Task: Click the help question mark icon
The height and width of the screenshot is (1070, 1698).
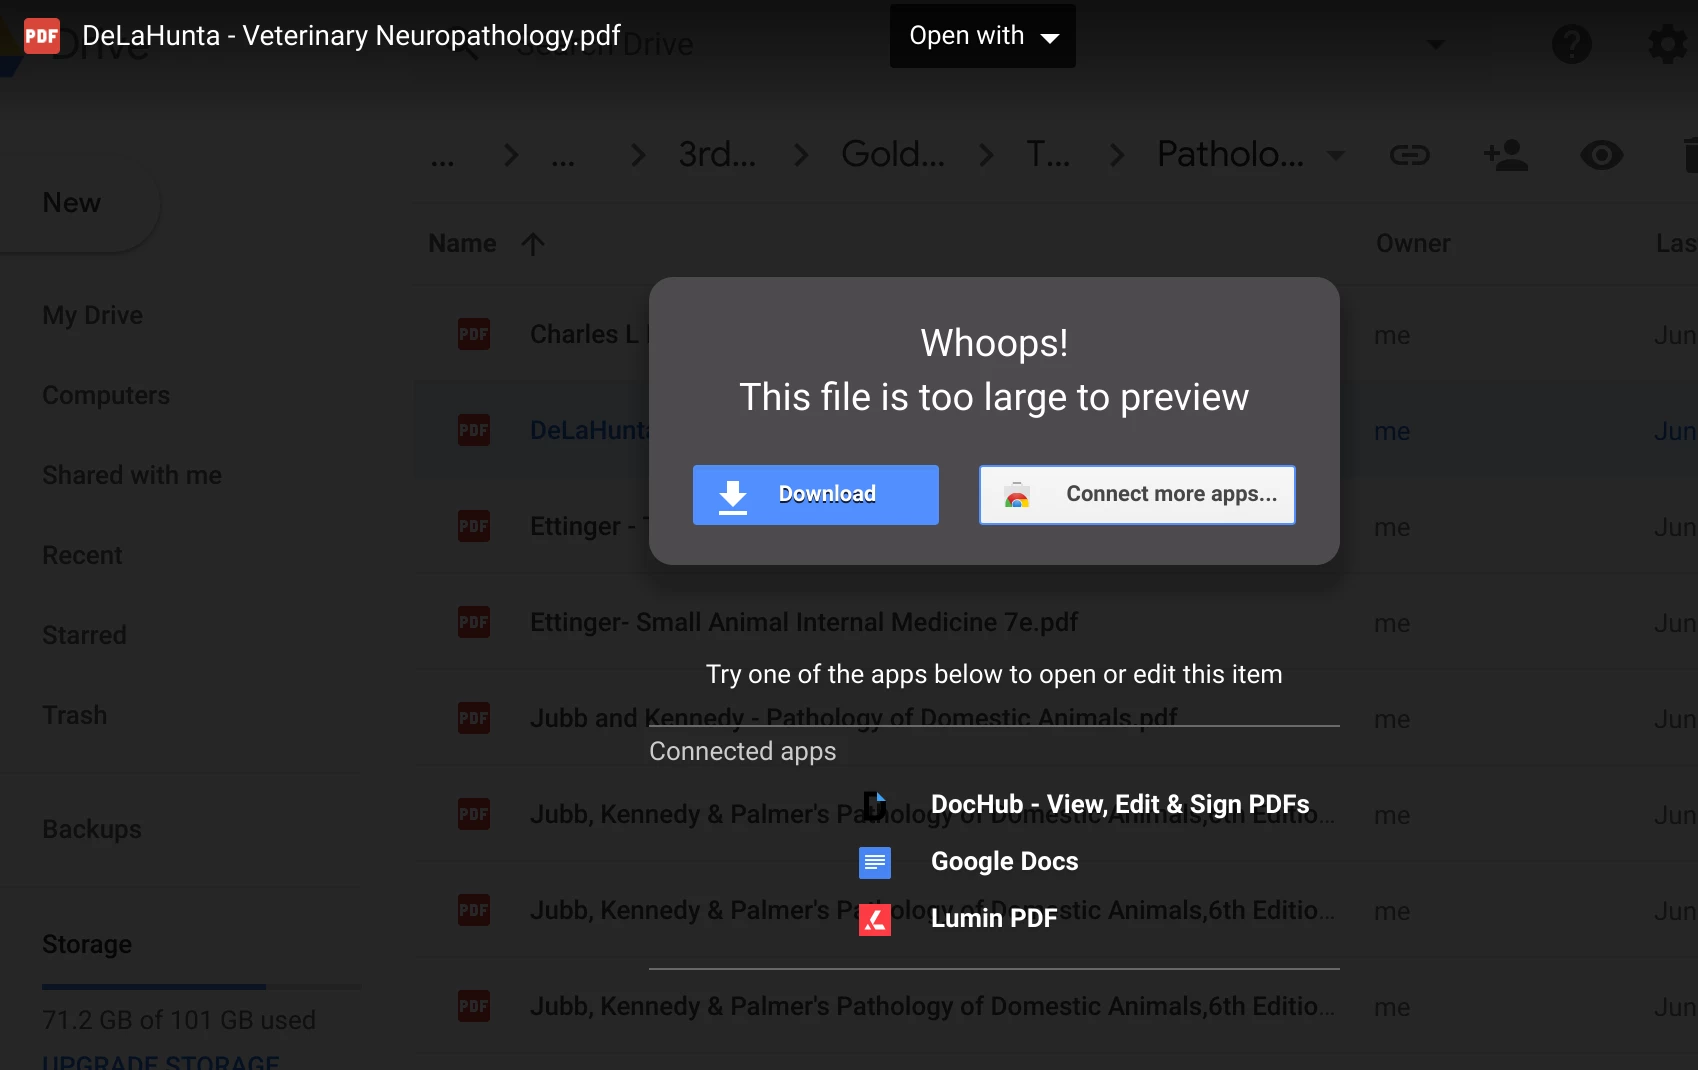Action: pyautogui.click(x=1572, y=44)
